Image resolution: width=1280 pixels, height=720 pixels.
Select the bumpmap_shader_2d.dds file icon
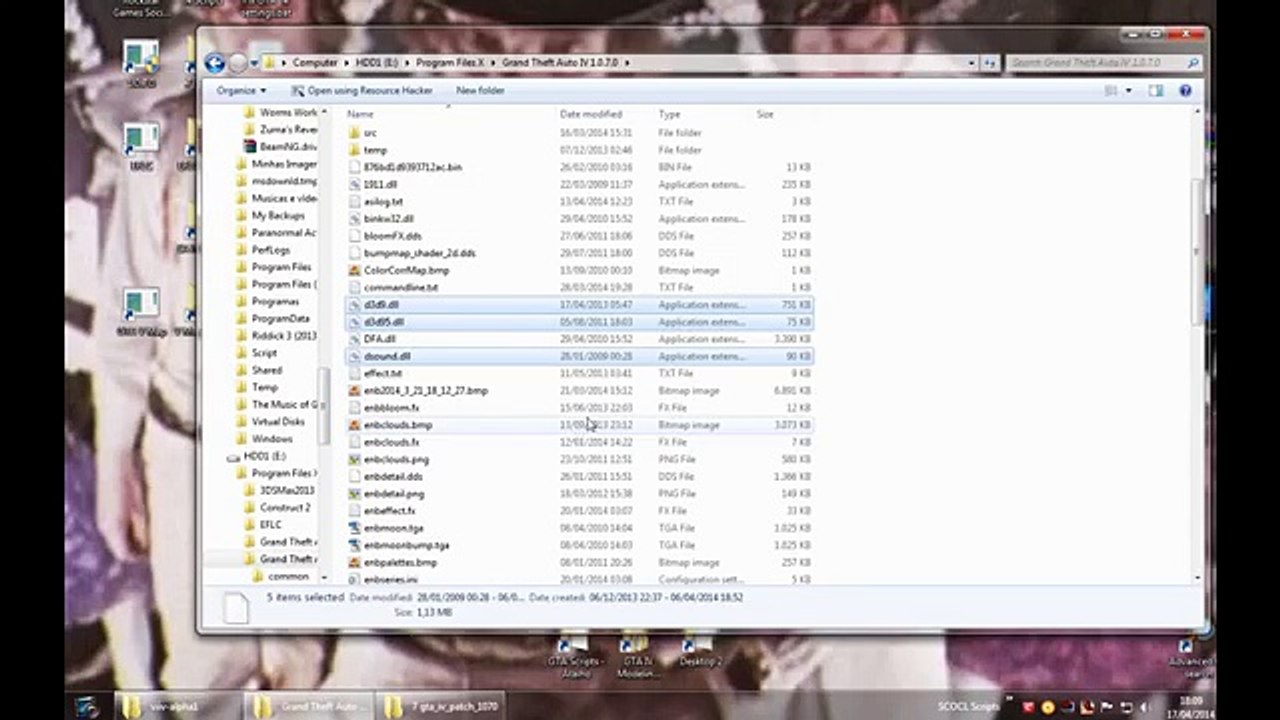pos(353,253)
